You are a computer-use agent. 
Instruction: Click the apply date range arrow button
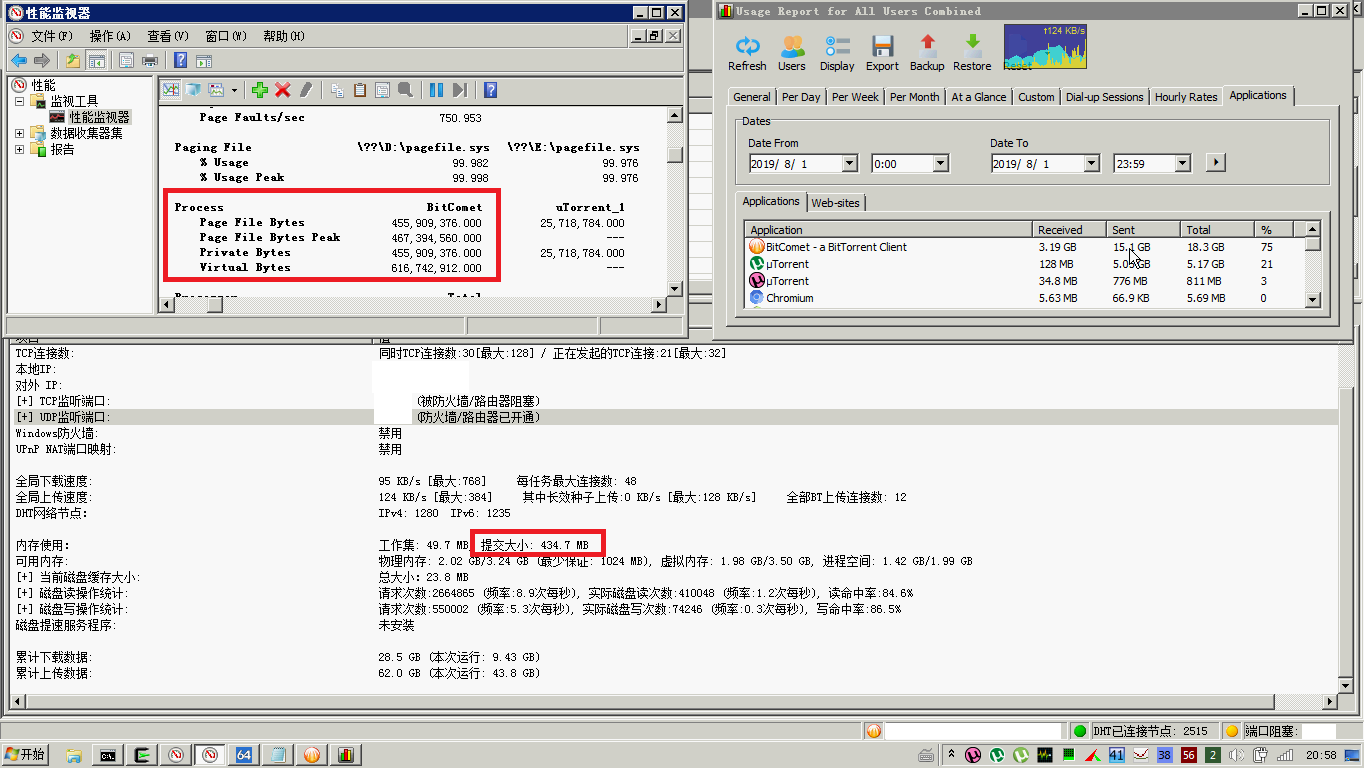point(1215,163)
